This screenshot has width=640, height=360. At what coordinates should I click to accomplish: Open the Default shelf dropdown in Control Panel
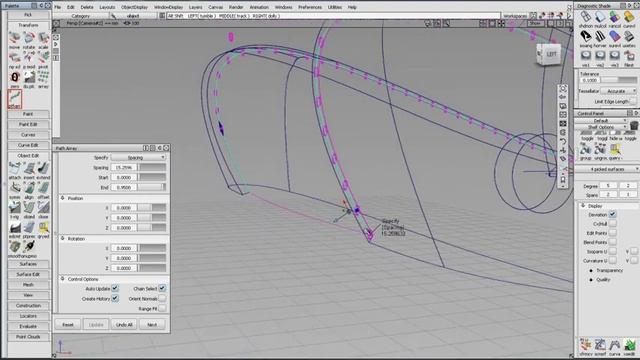pyautogui.click(x=602, y=120)
